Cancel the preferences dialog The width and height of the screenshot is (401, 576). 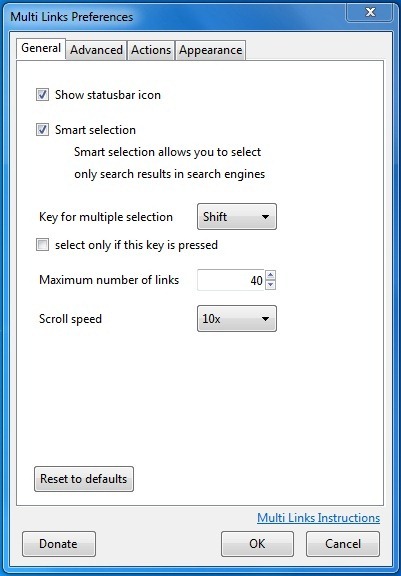(x=343, y=544)
